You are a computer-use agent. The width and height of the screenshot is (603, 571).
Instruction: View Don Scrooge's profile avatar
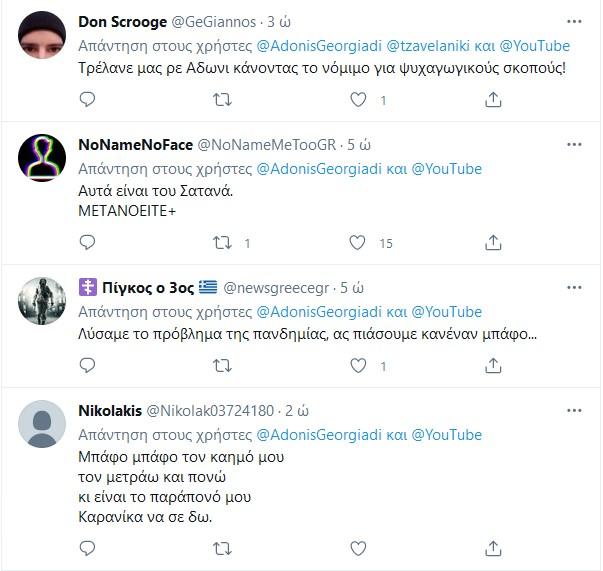point(43,38)
